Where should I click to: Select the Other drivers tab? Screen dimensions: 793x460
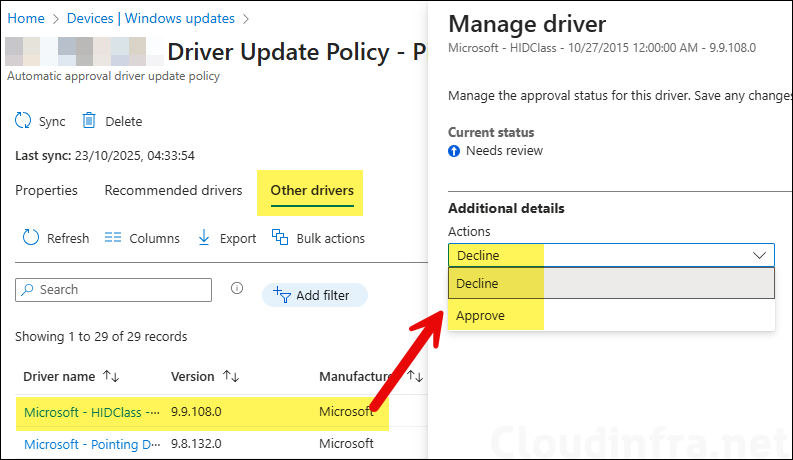tap(311, 190)
